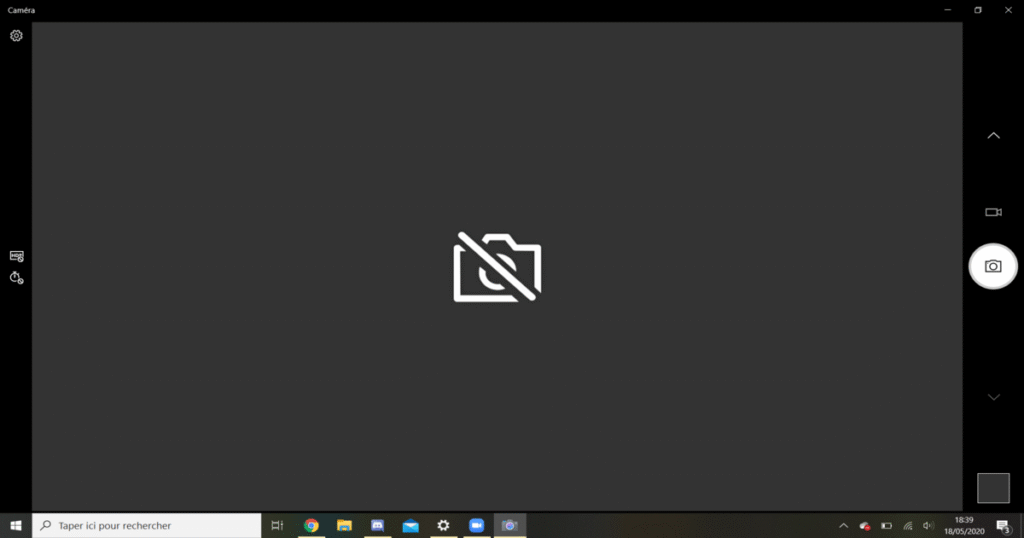Open Zoom from the taskbar
The image size is (1024, 538).
pyautogui.click(x=476, y=525)
